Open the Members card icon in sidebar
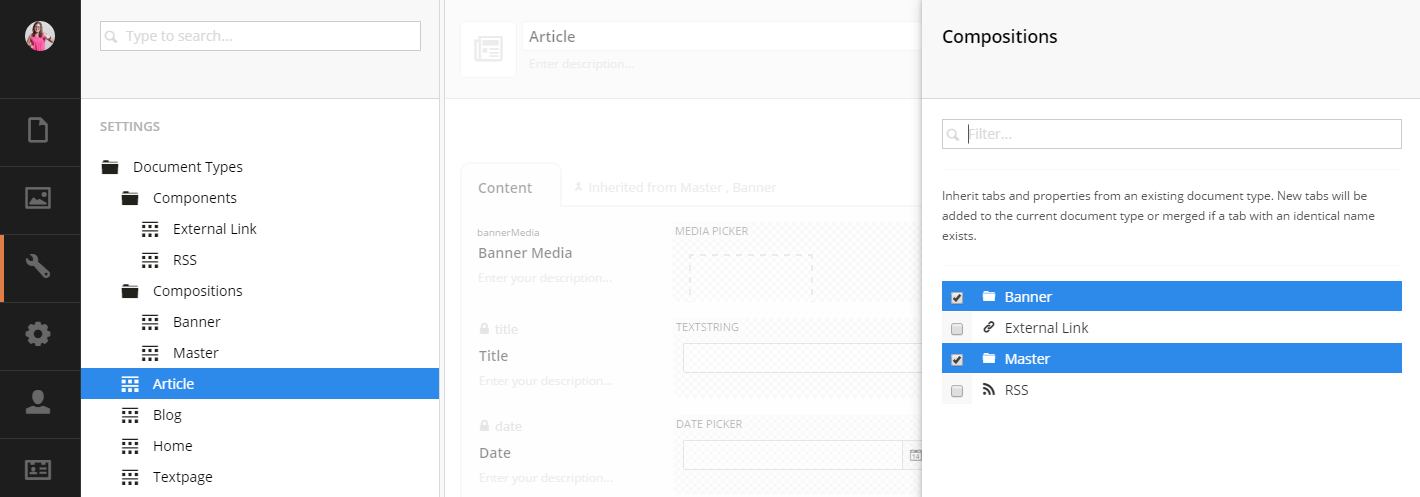The height and width of the screenshot is (497, 1420). tap(38, 469)
